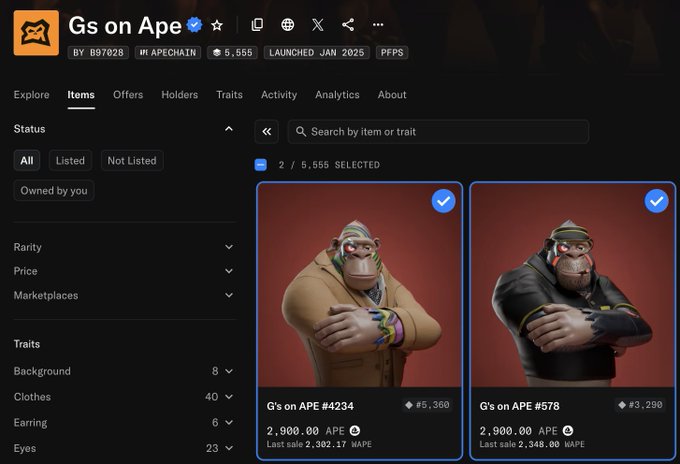Viewport: 680px width, 464px height.
Task: Click the ApeCoin icon on item #4234
Action: 355,431
